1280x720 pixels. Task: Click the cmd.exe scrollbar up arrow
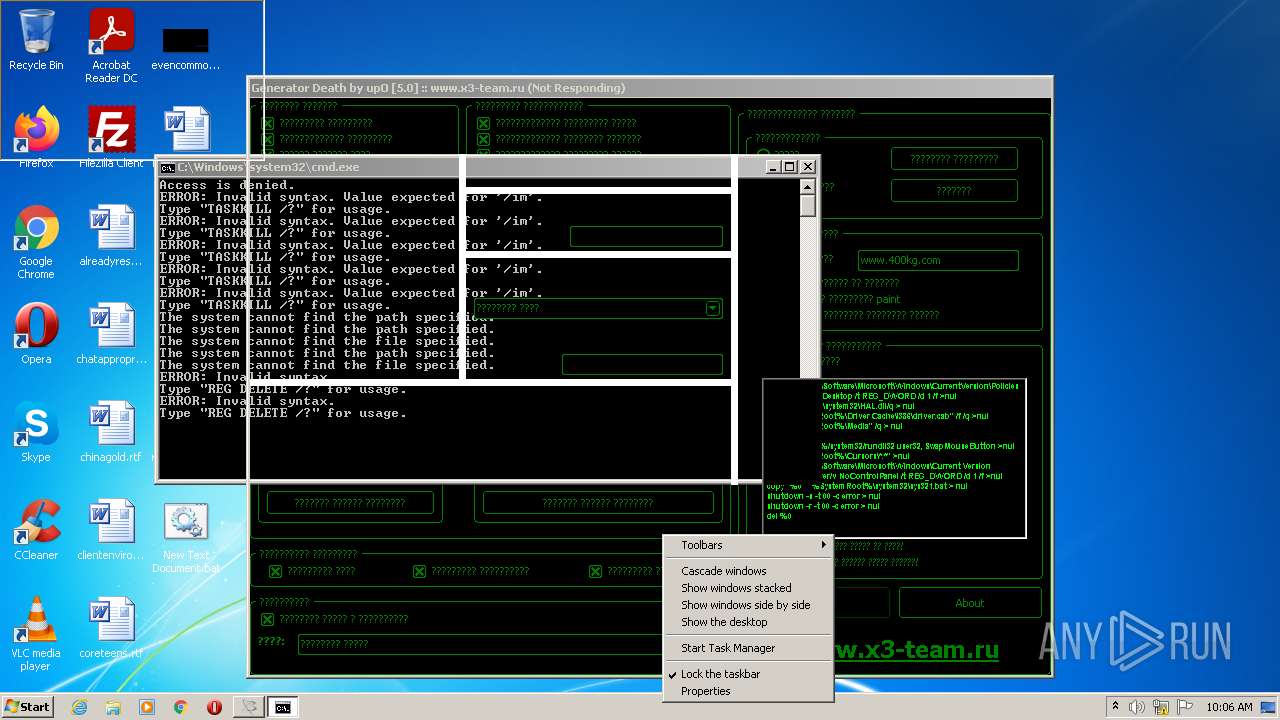808,187
